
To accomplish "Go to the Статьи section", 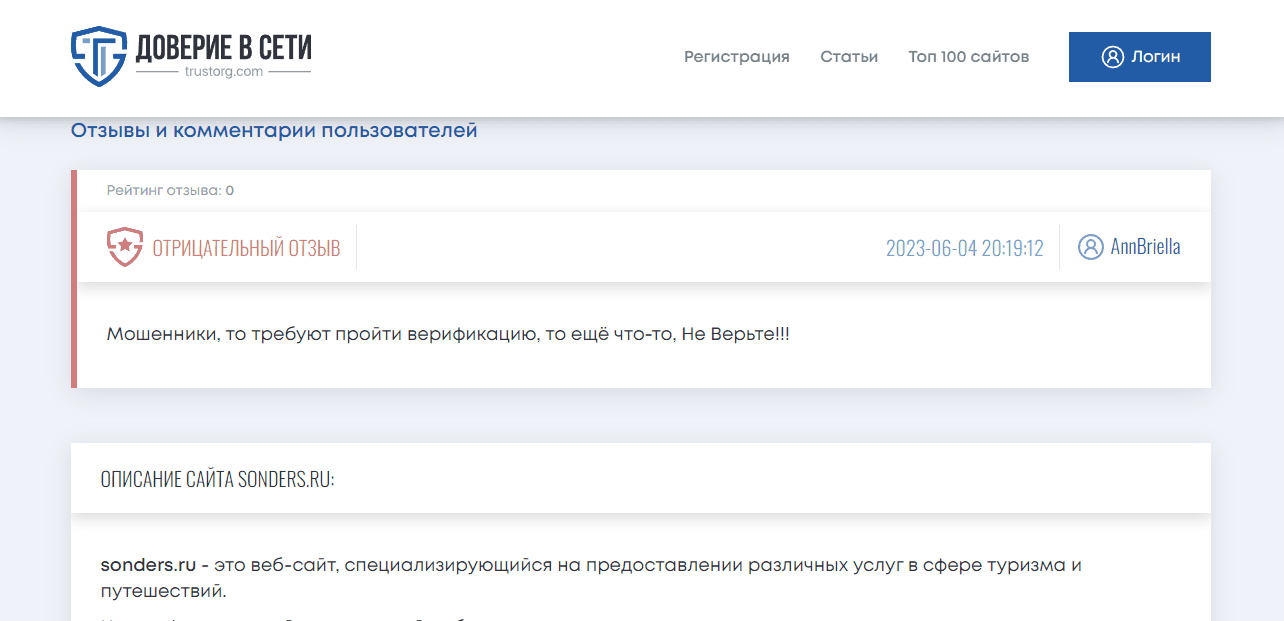I will coord(849,57).
